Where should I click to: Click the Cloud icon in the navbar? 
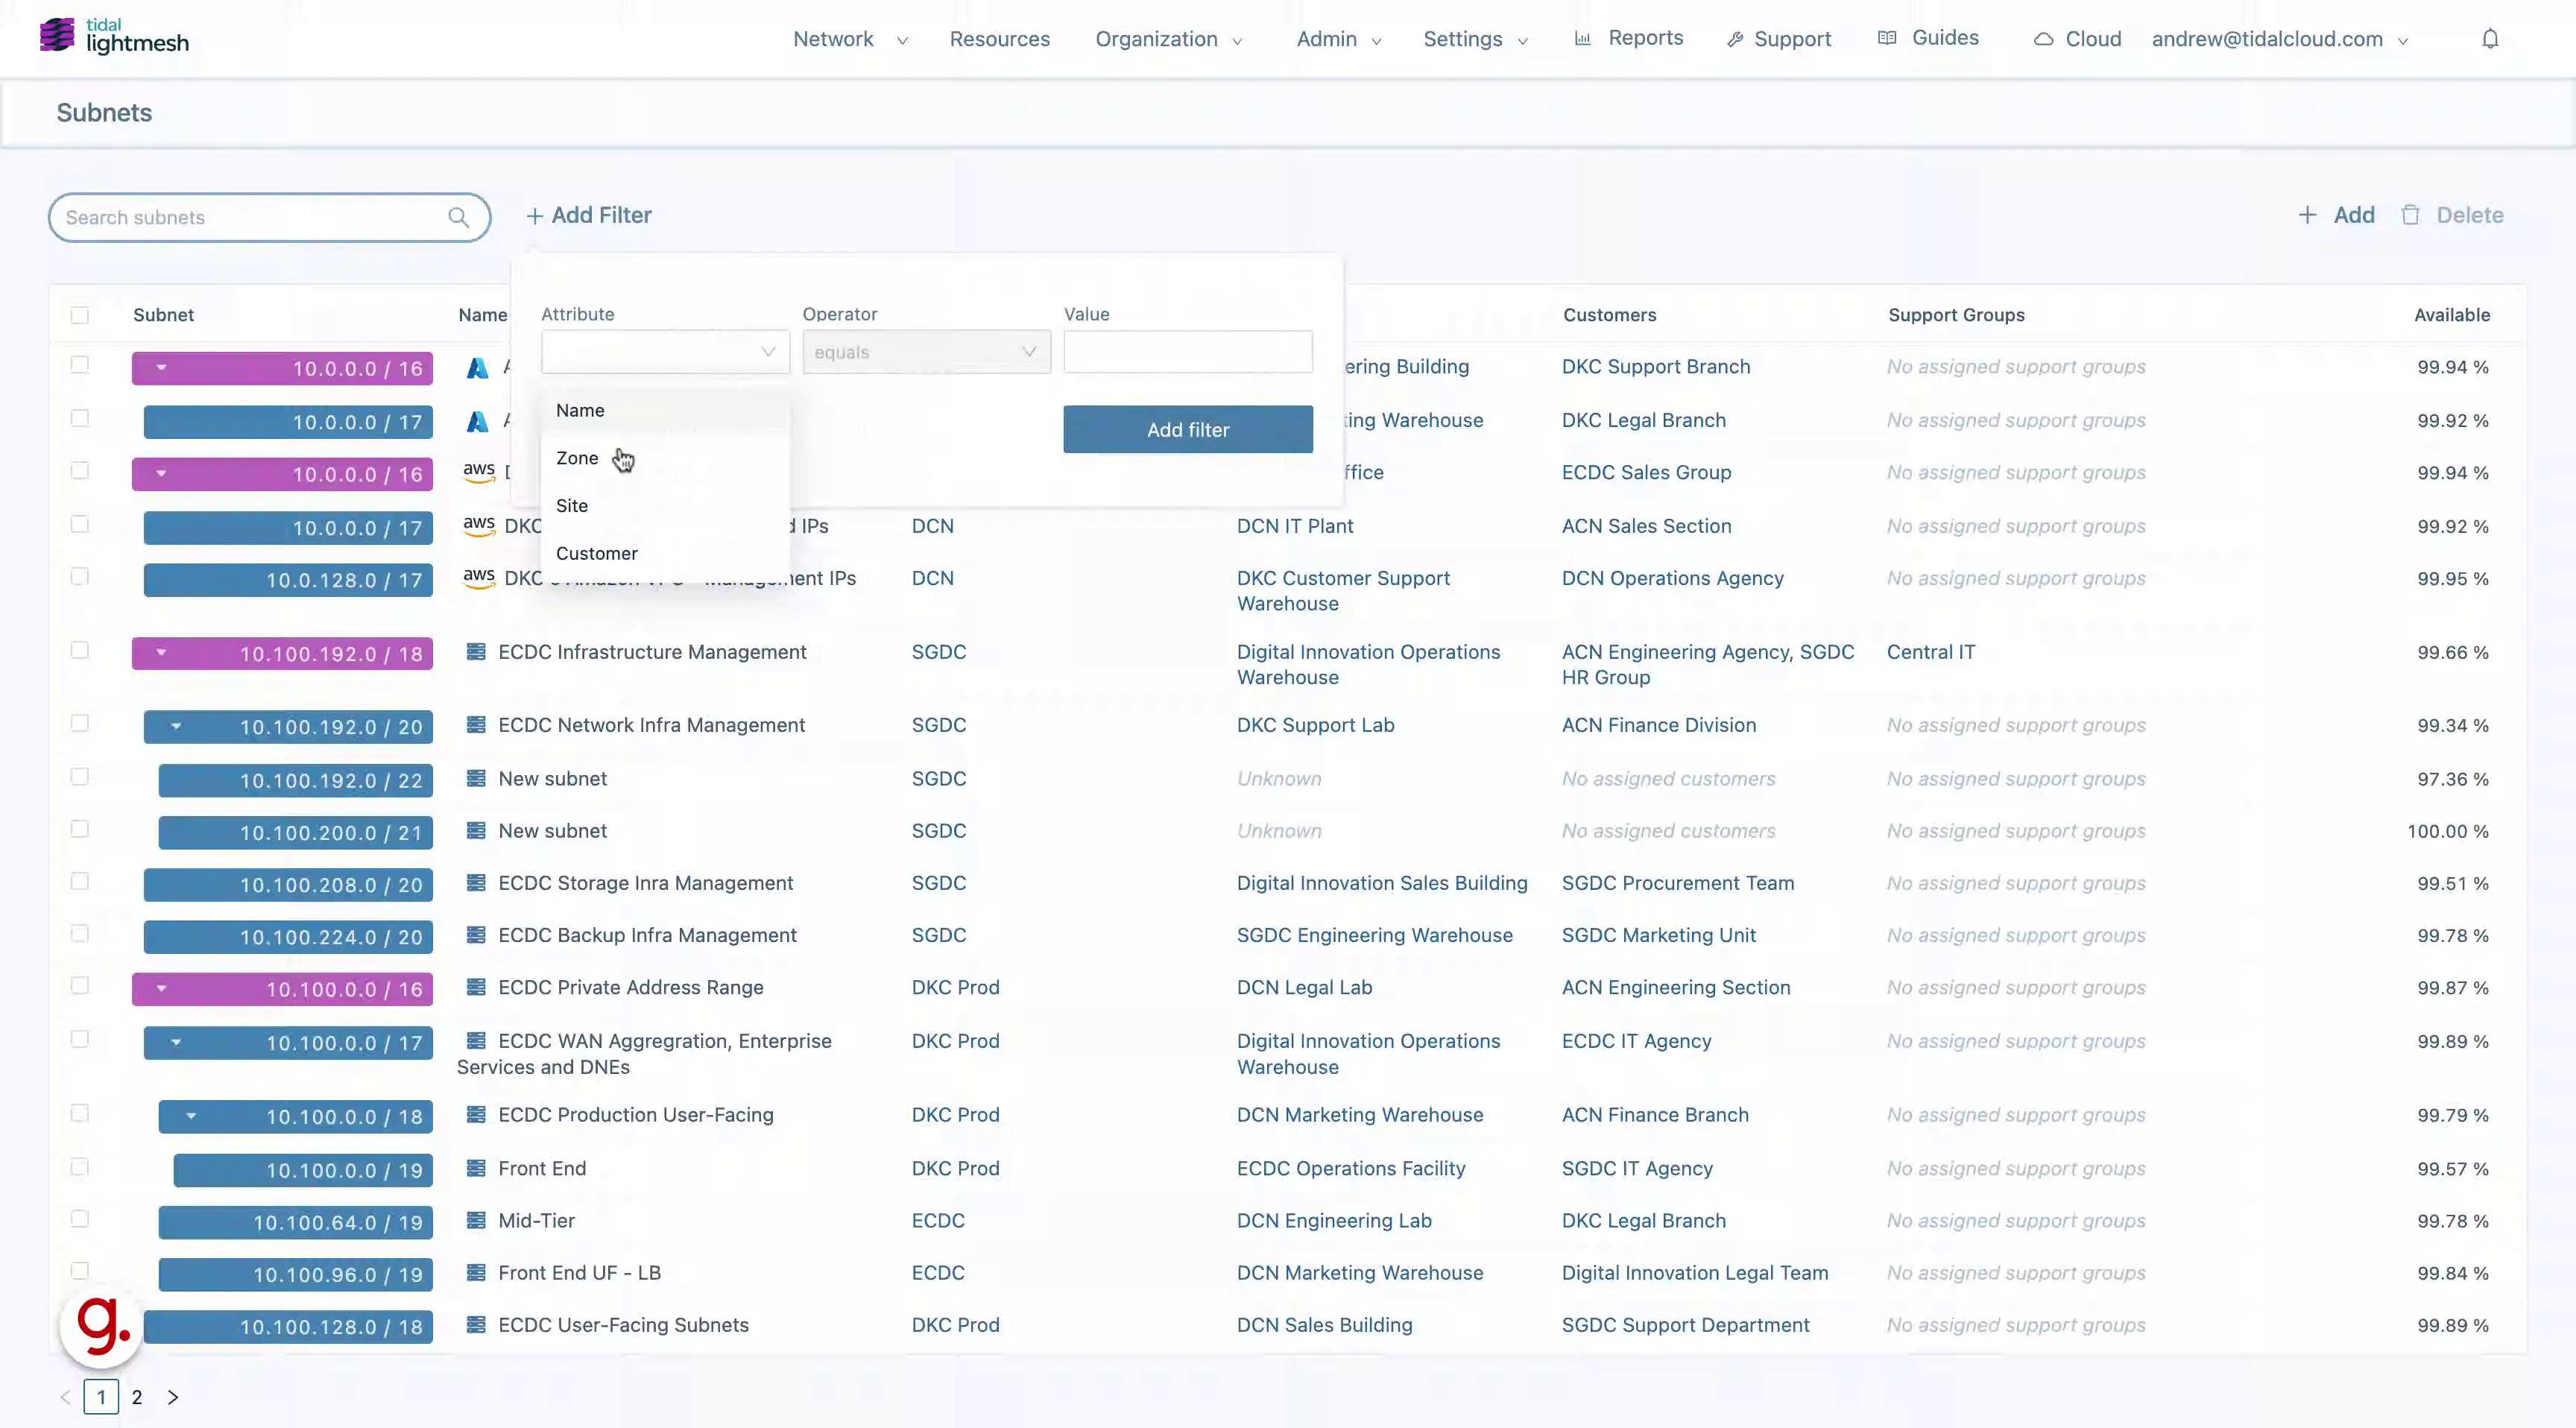pyautogui.click(x=2044, y=39)
